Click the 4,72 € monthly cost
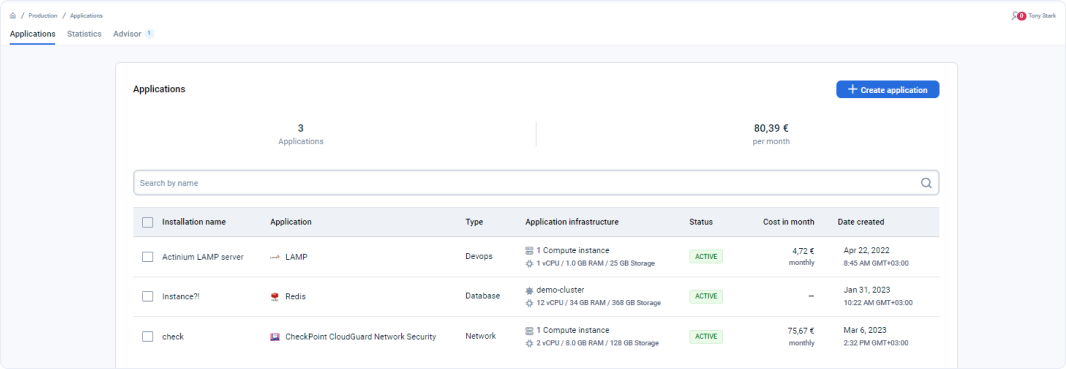This screenshot has height=369, width=1066. (803, 251)
